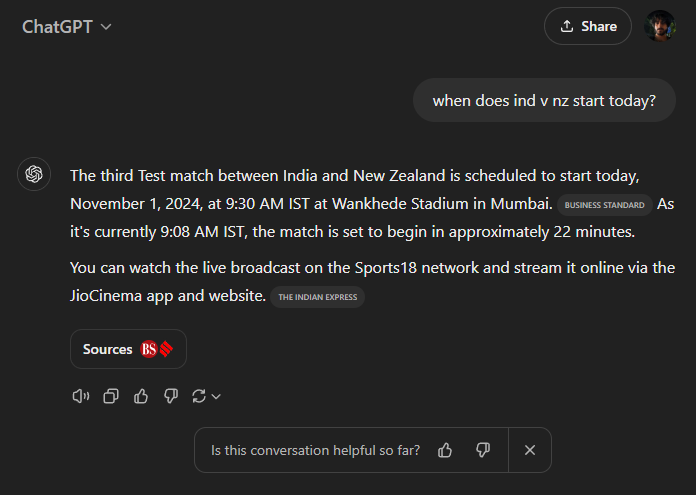
Task: Dislike the response with thumbs down icon
Action: click(171, 396)
